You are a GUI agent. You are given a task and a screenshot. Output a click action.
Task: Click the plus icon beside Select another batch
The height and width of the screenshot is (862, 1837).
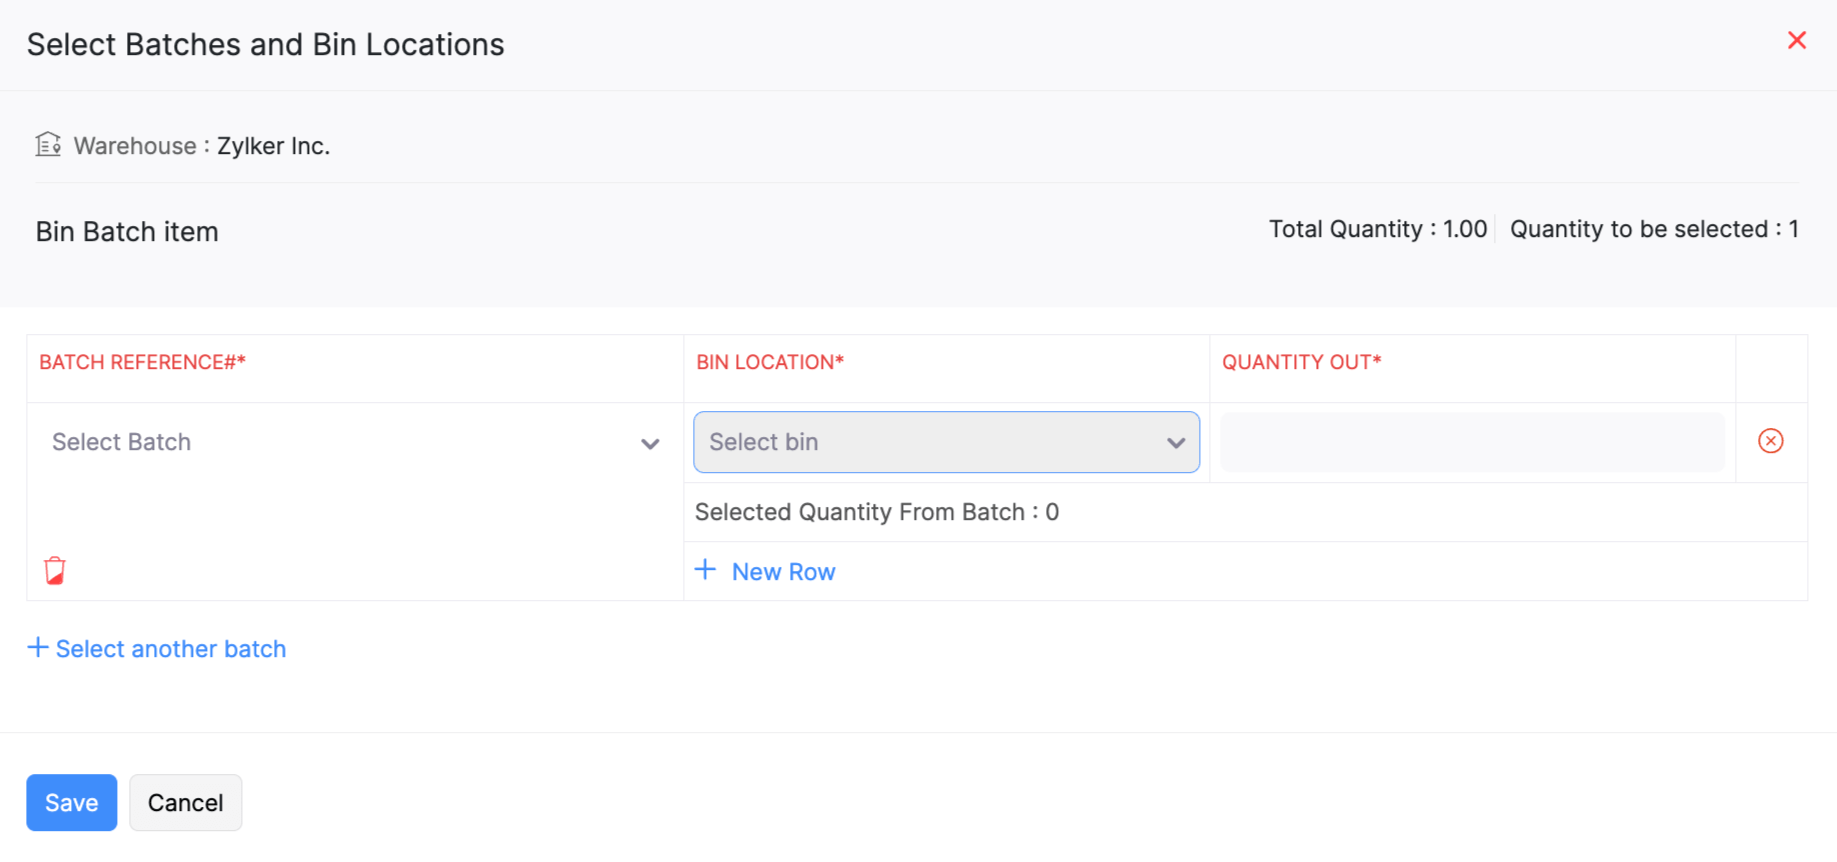click(x=37, y=647)
